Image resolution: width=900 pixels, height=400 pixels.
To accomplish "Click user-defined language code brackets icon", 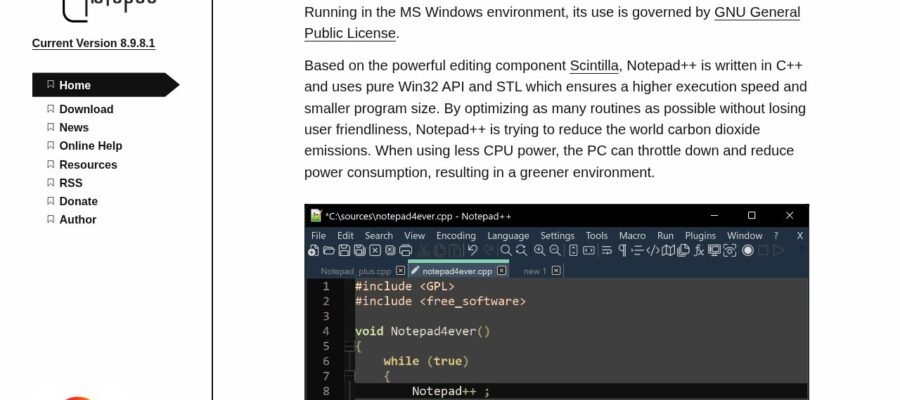I will tap(653, 250).
